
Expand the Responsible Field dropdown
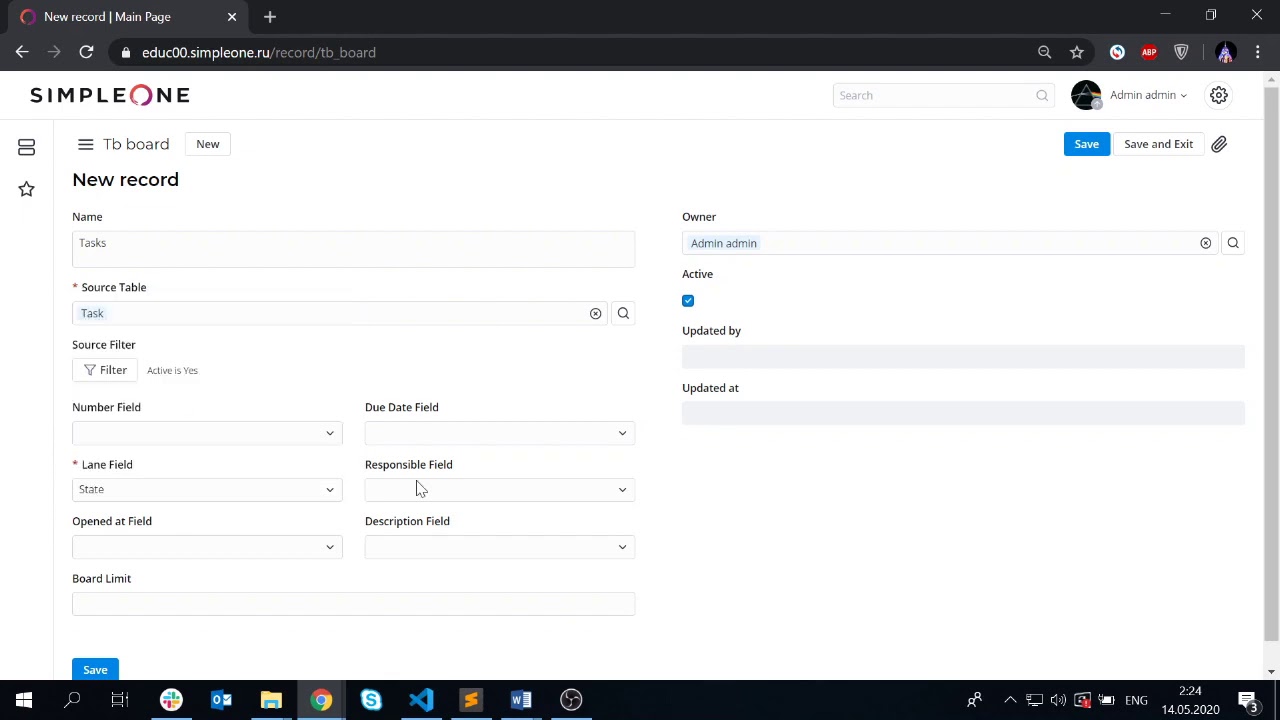[500, 490]
